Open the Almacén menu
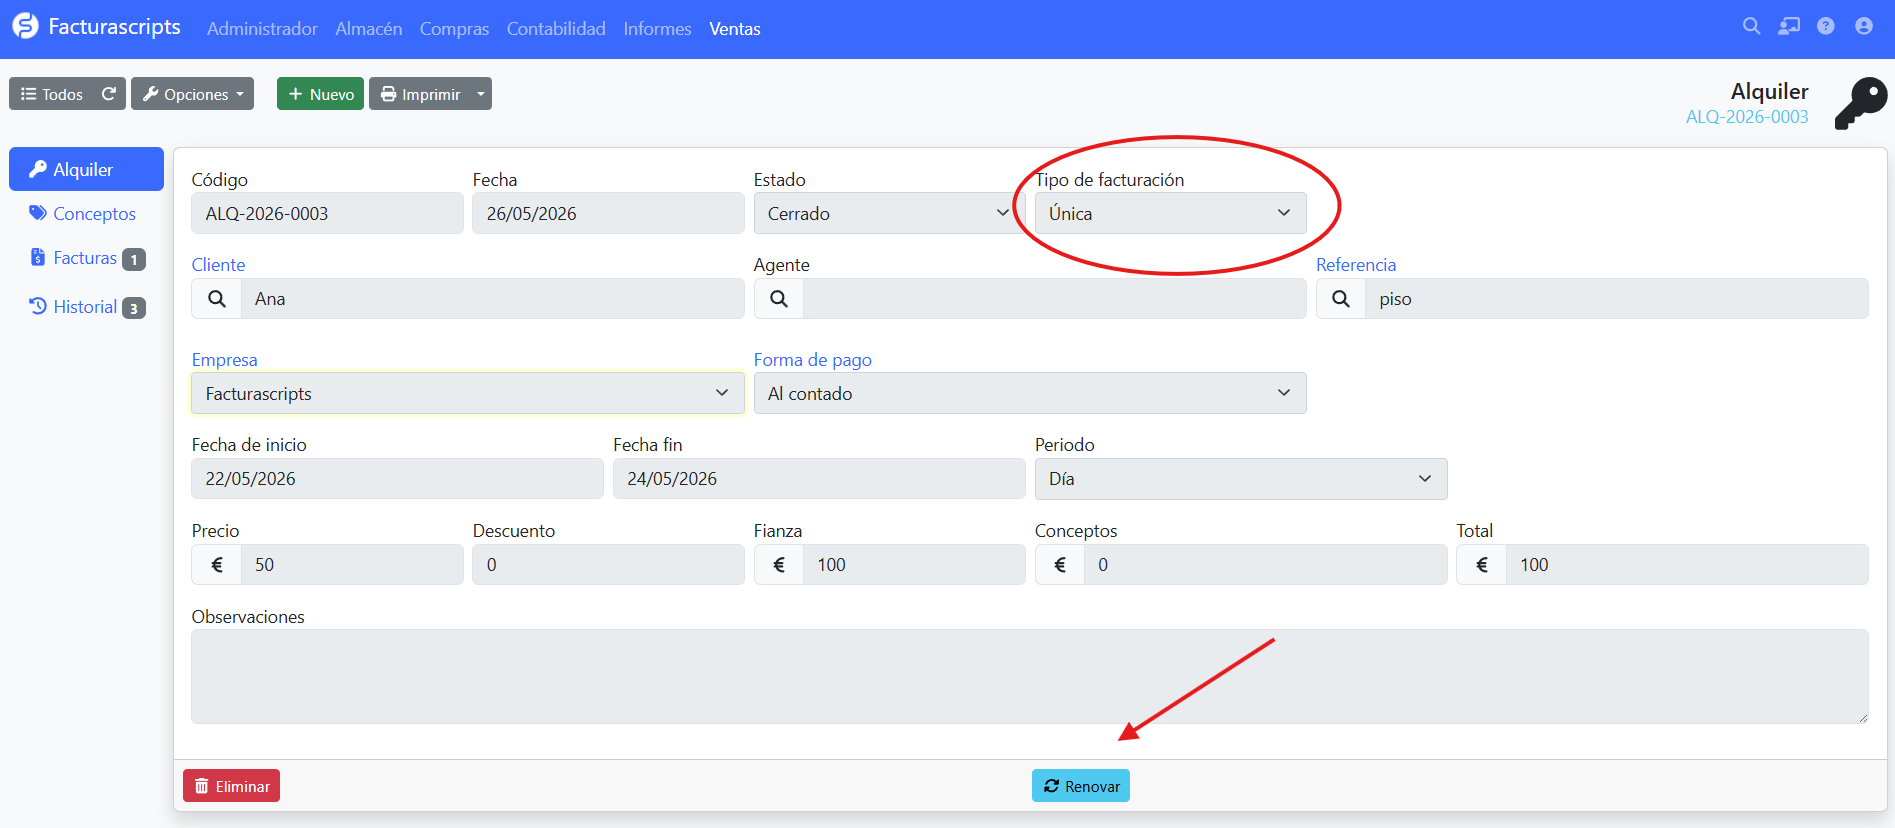This screenshot has width=1895, height=828. [x=369, y=29]
